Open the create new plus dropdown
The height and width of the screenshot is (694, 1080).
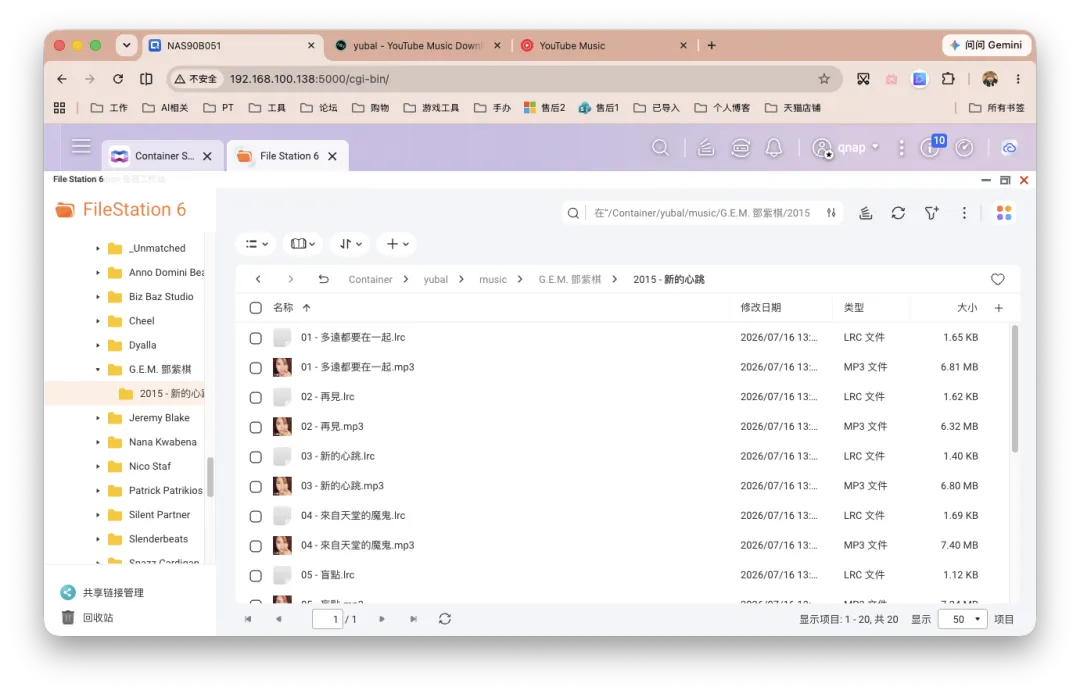pos(397,244)
